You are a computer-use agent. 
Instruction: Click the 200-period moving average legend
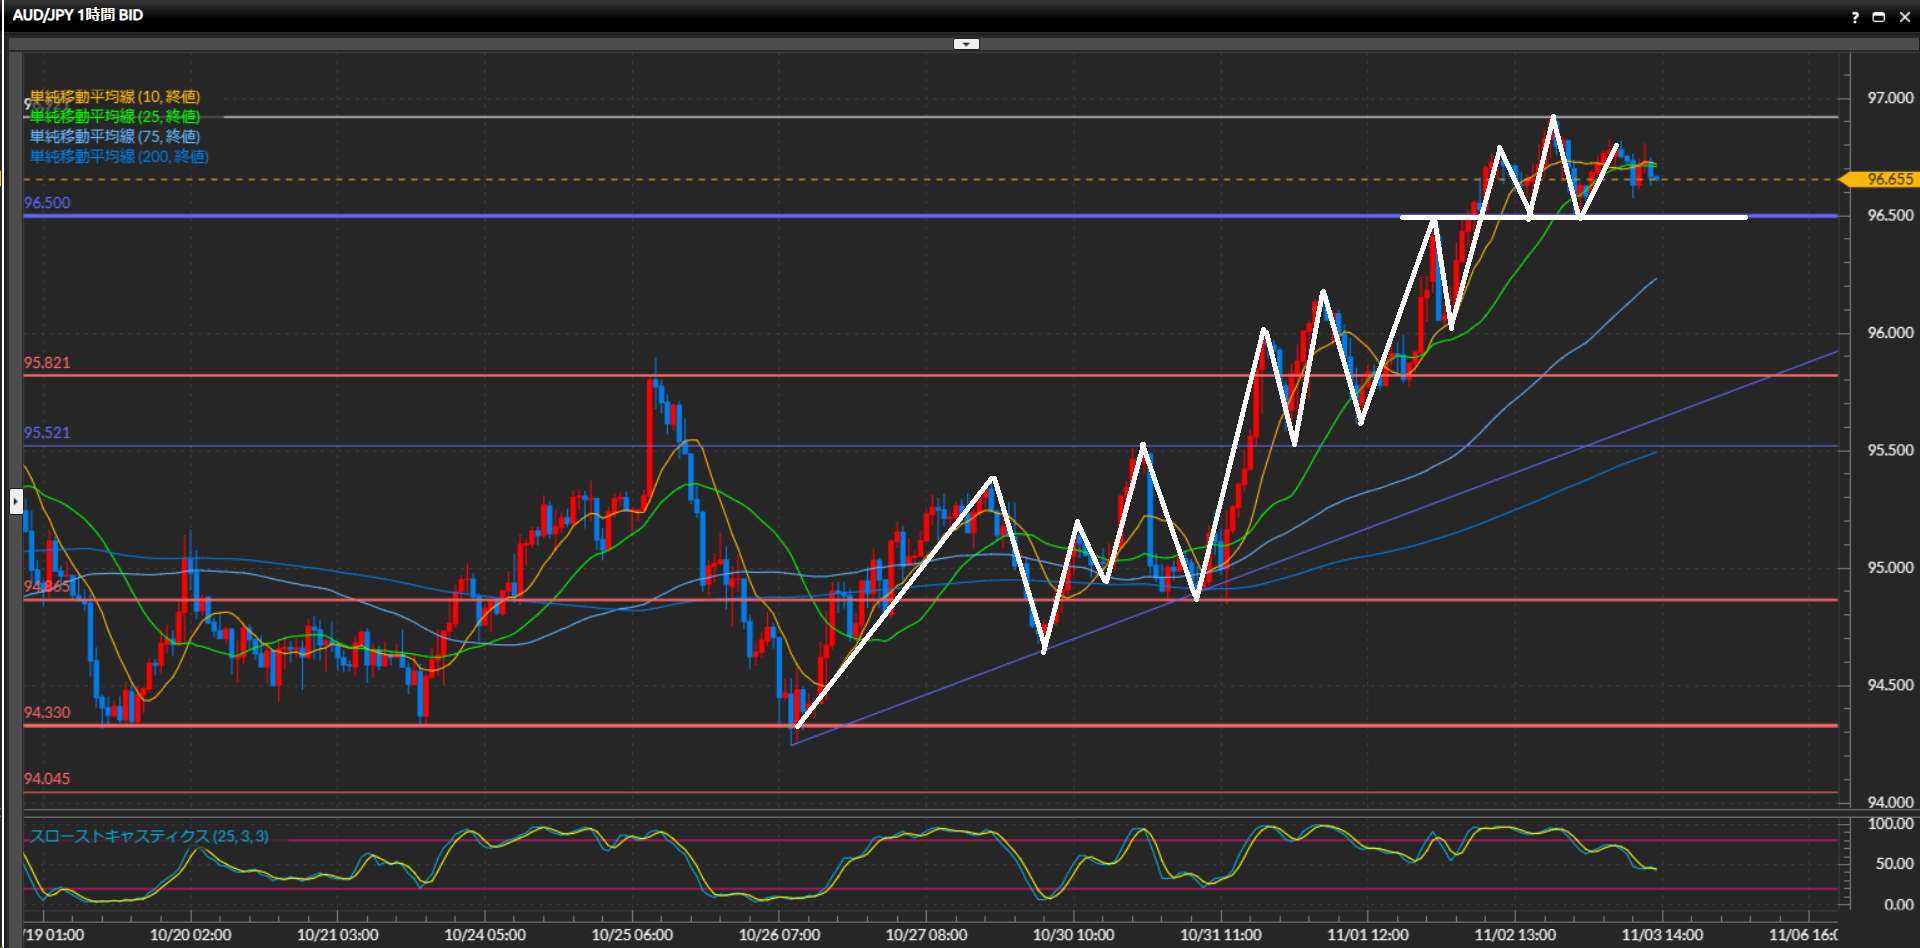[119, 157]
